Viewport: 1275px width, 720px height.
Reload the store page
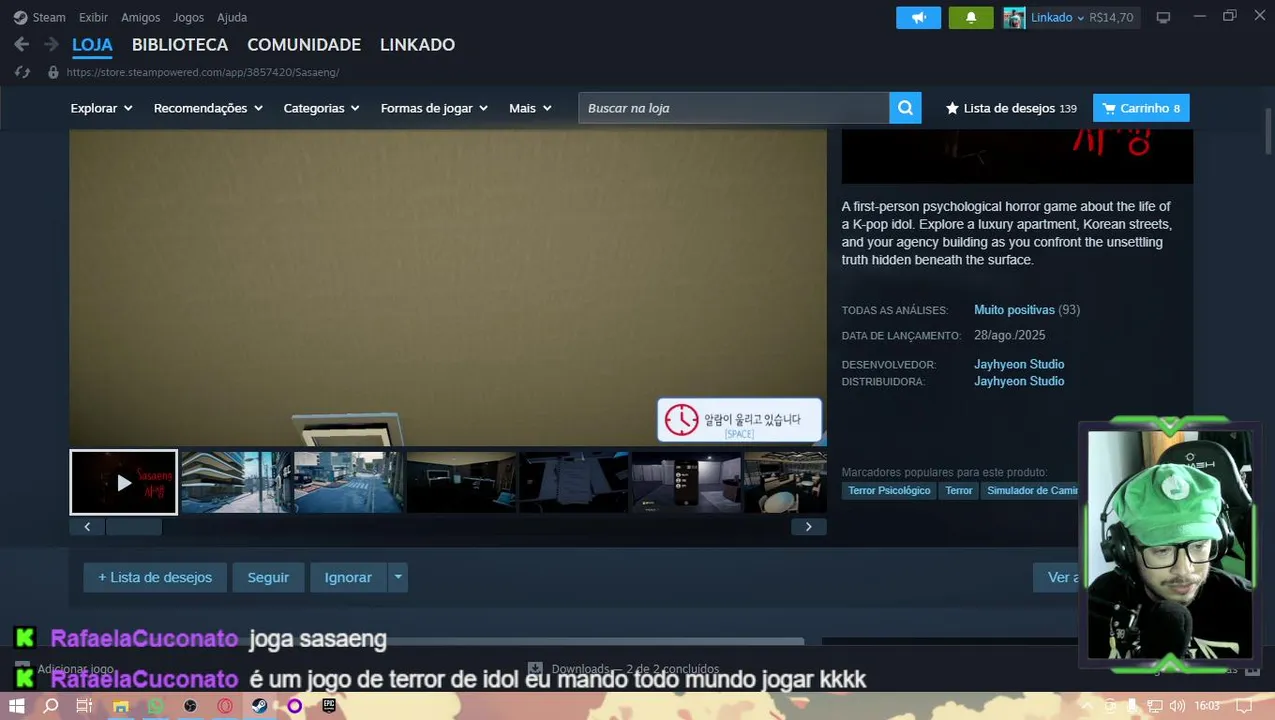23,72
